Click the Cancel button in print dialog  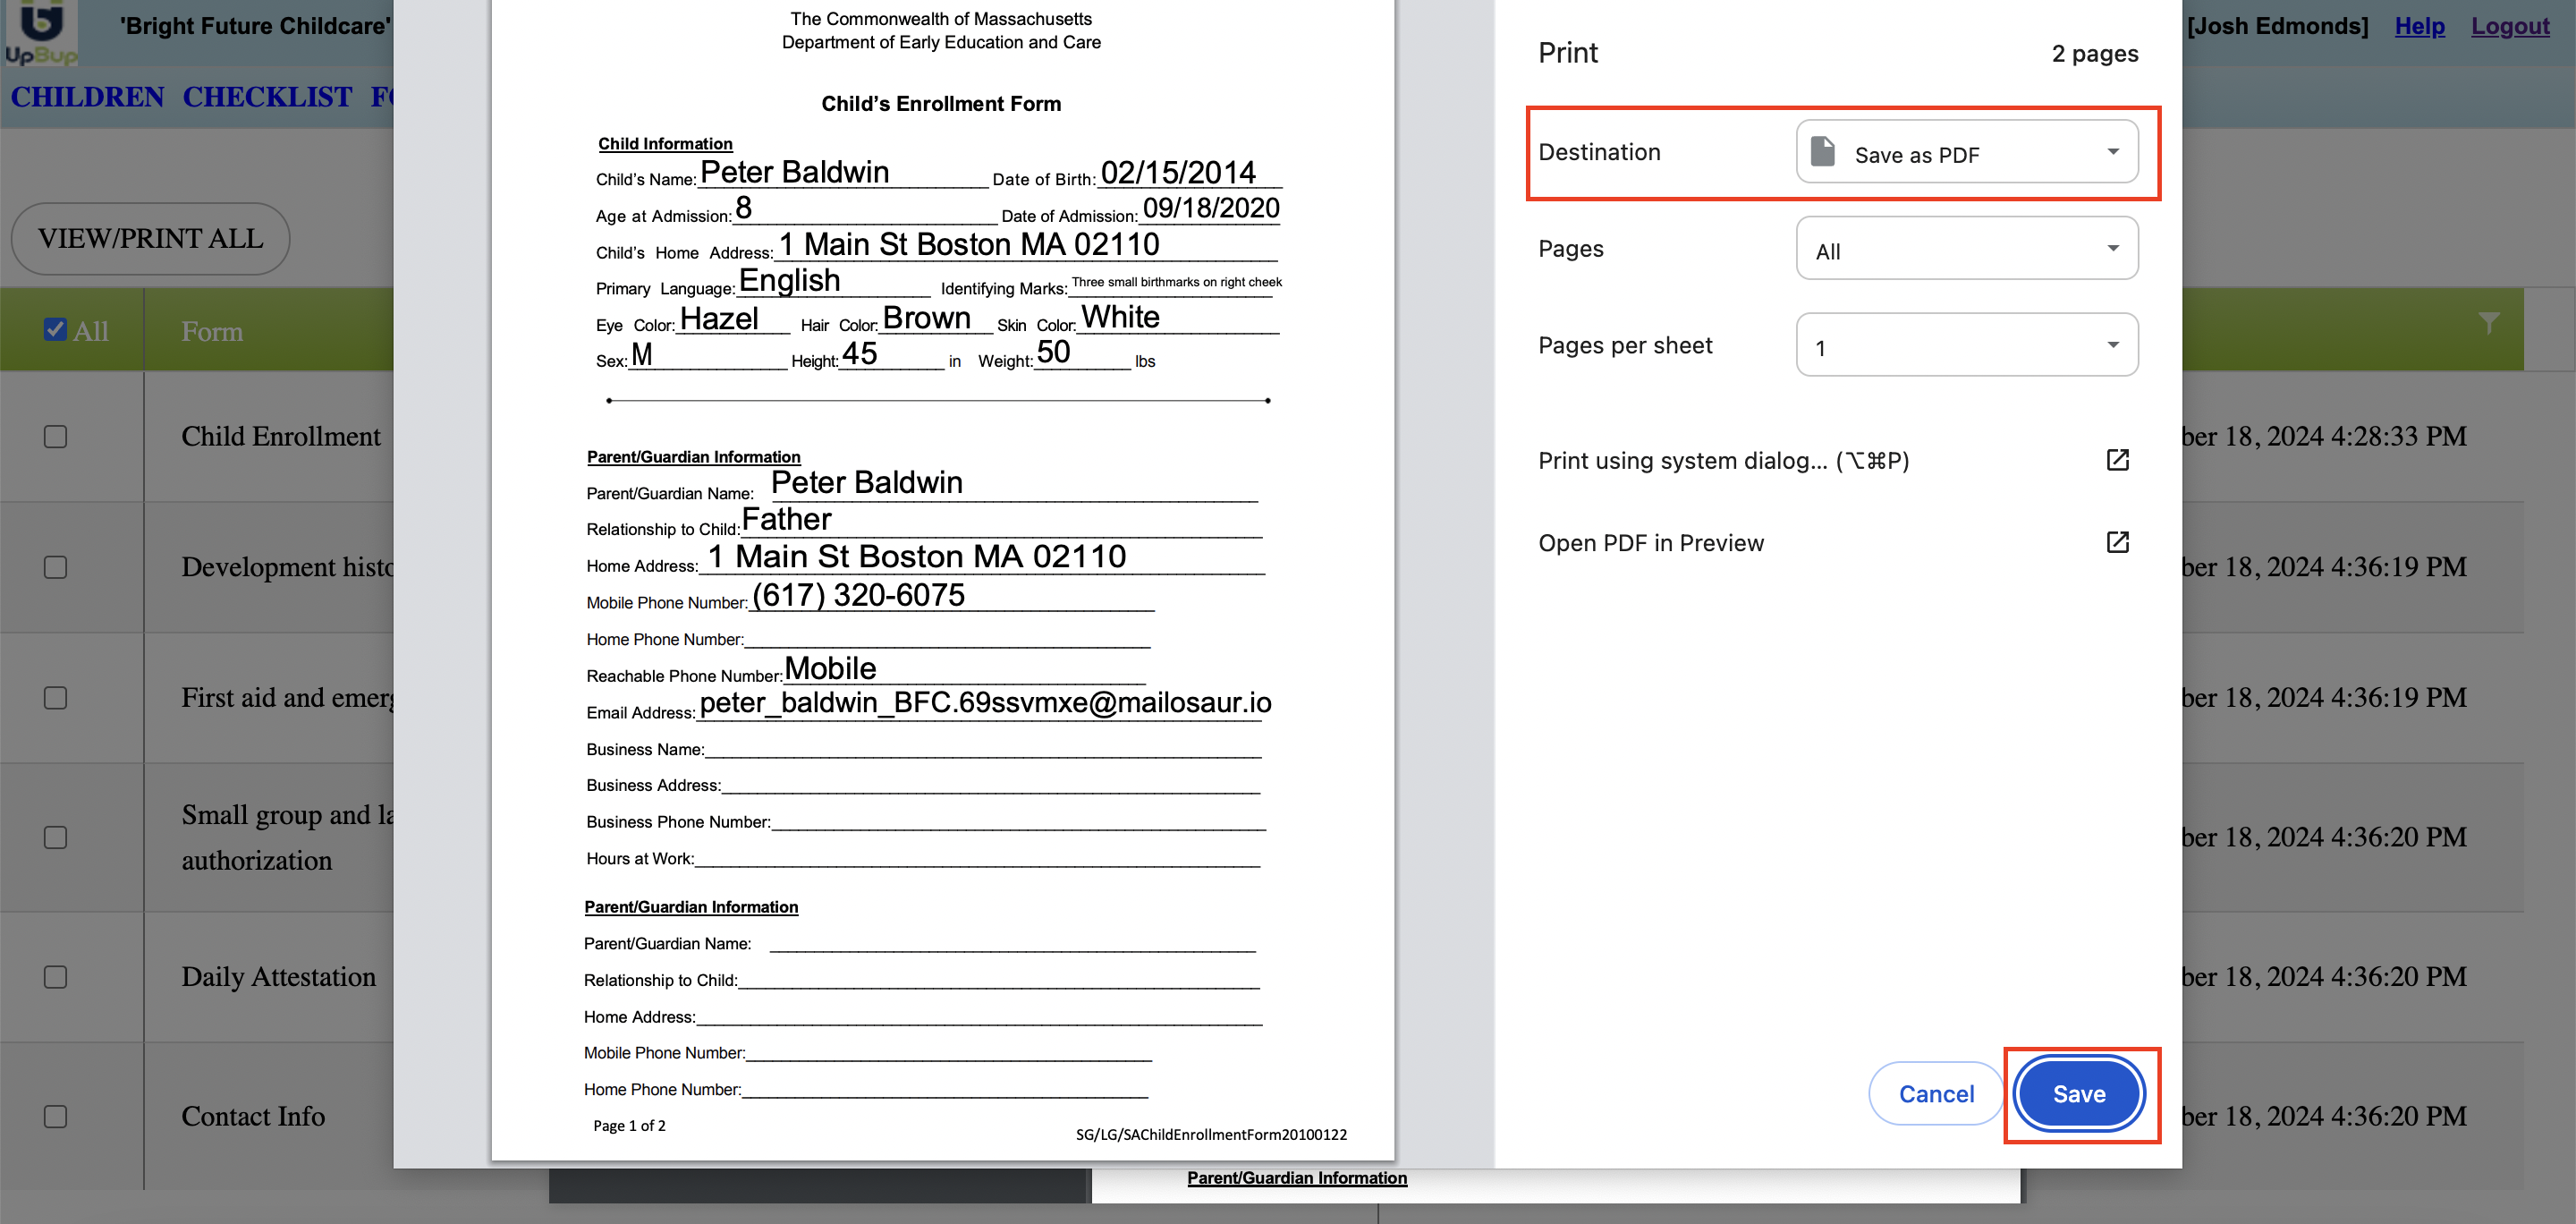pos(1935,1094)
